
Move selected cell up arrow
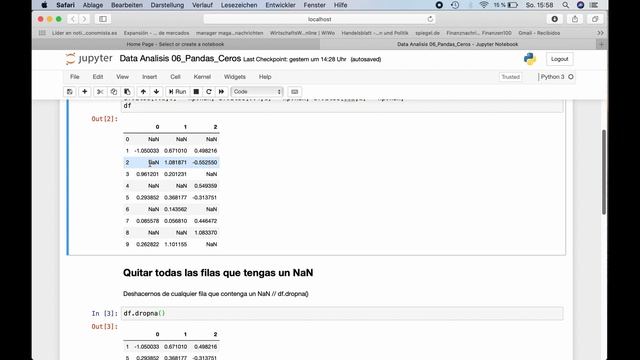click(143, 92)
